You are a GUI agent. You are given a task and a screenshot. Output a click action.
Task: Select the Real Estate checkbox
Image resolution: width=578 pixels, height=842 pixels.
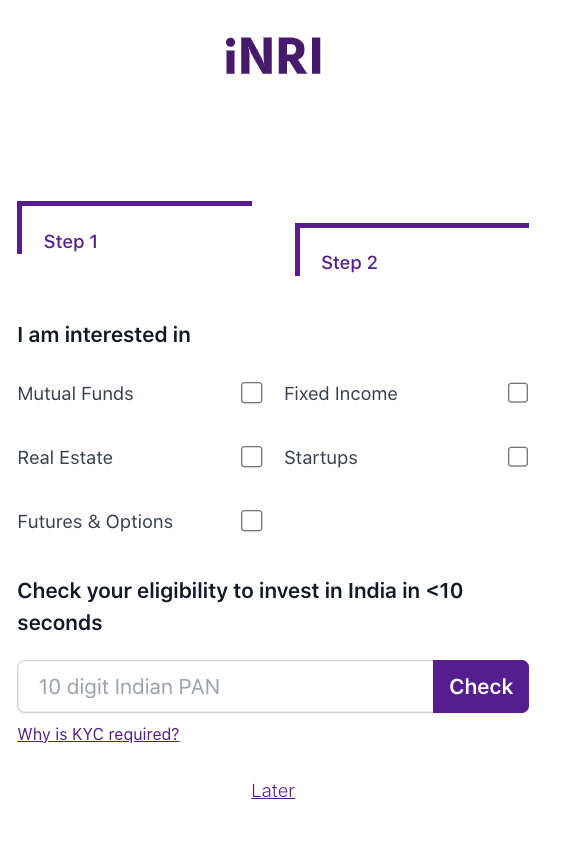click(x=251, y=457)
